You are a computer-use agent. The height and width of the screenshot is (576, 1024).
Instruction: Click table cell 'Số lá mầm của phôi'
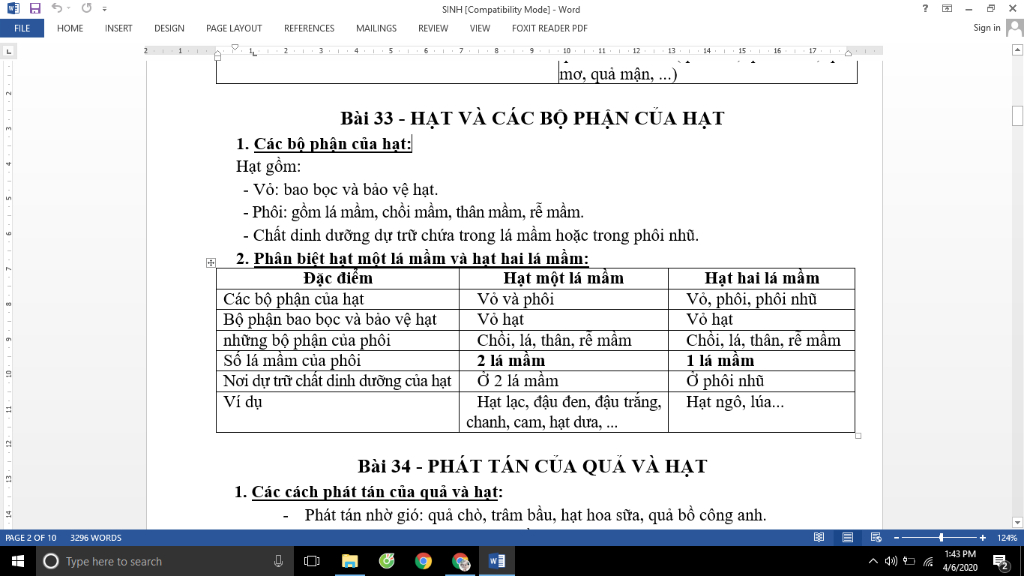pos(292,360)
